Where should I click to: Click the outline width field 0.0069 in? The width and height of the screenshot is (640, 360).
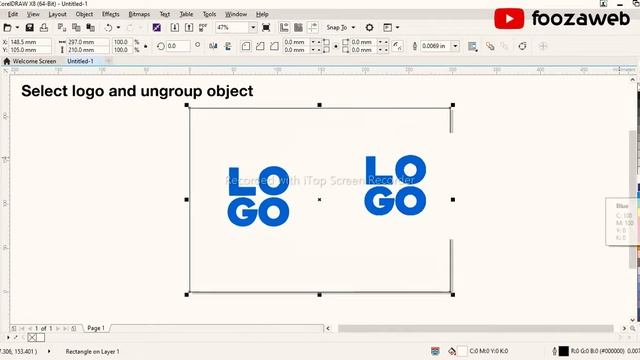coord(436,46)
